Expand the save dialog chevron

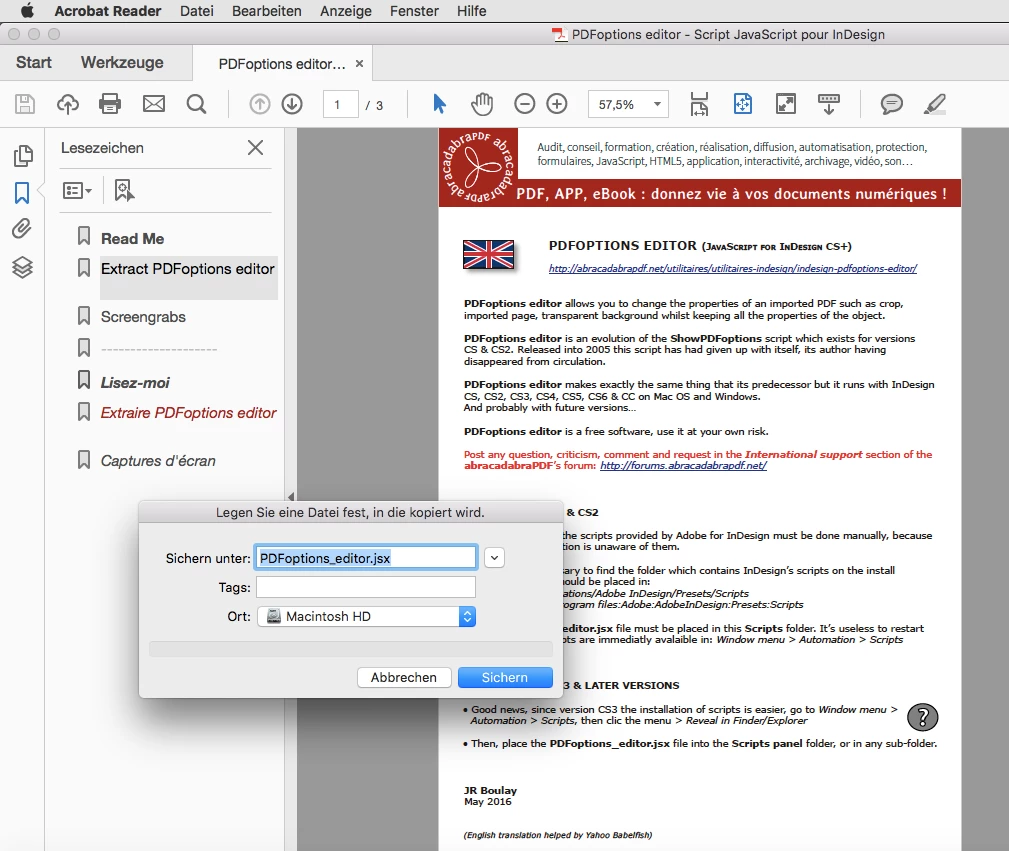[494, 557]
